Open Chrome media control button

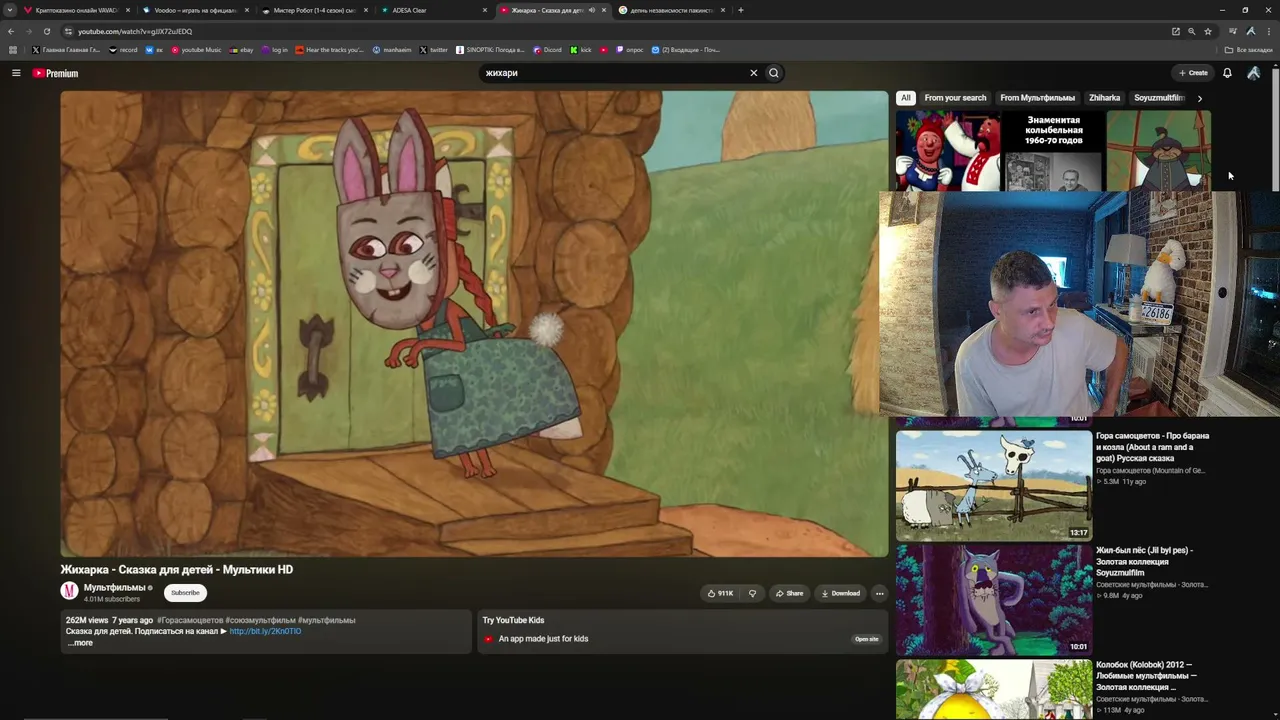pyautogui.click(x=1233, y=31)
